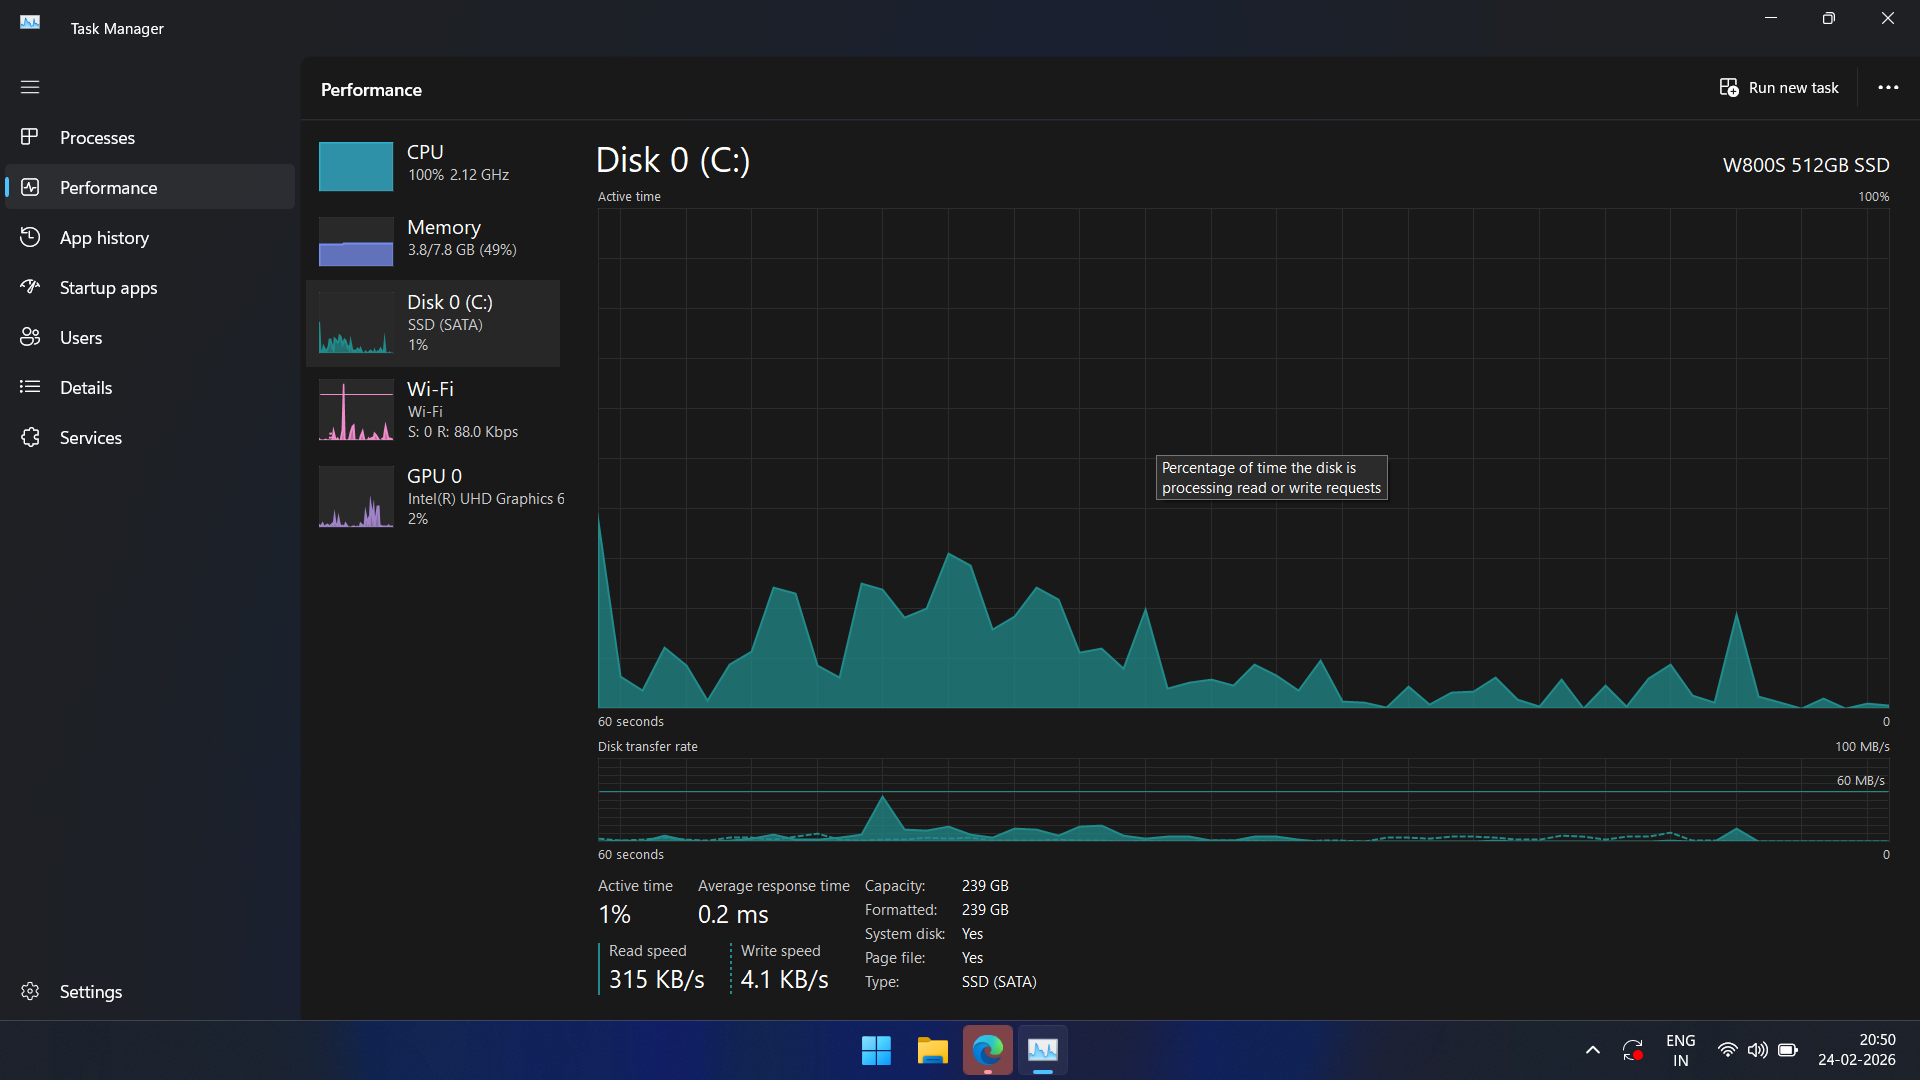Screen dimensions: 1920x1080
Task: Toggle the hamburger navigation menu
Action: point(30,87)
